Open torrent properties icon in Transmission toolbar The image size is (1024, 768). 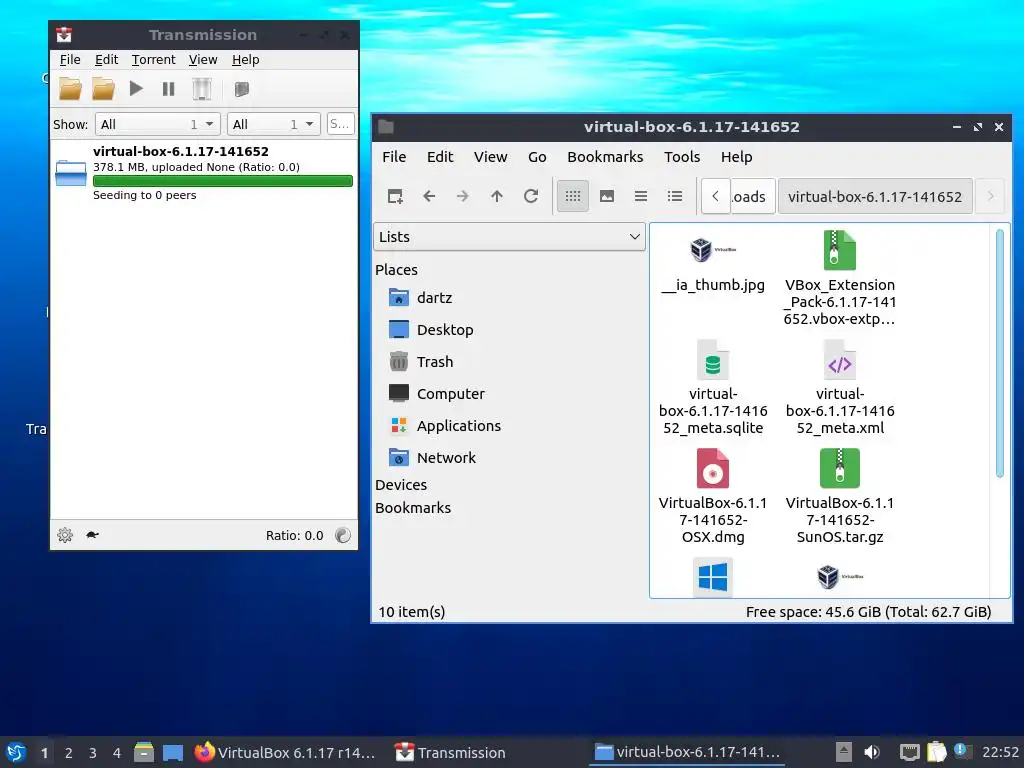coord(242,89)
